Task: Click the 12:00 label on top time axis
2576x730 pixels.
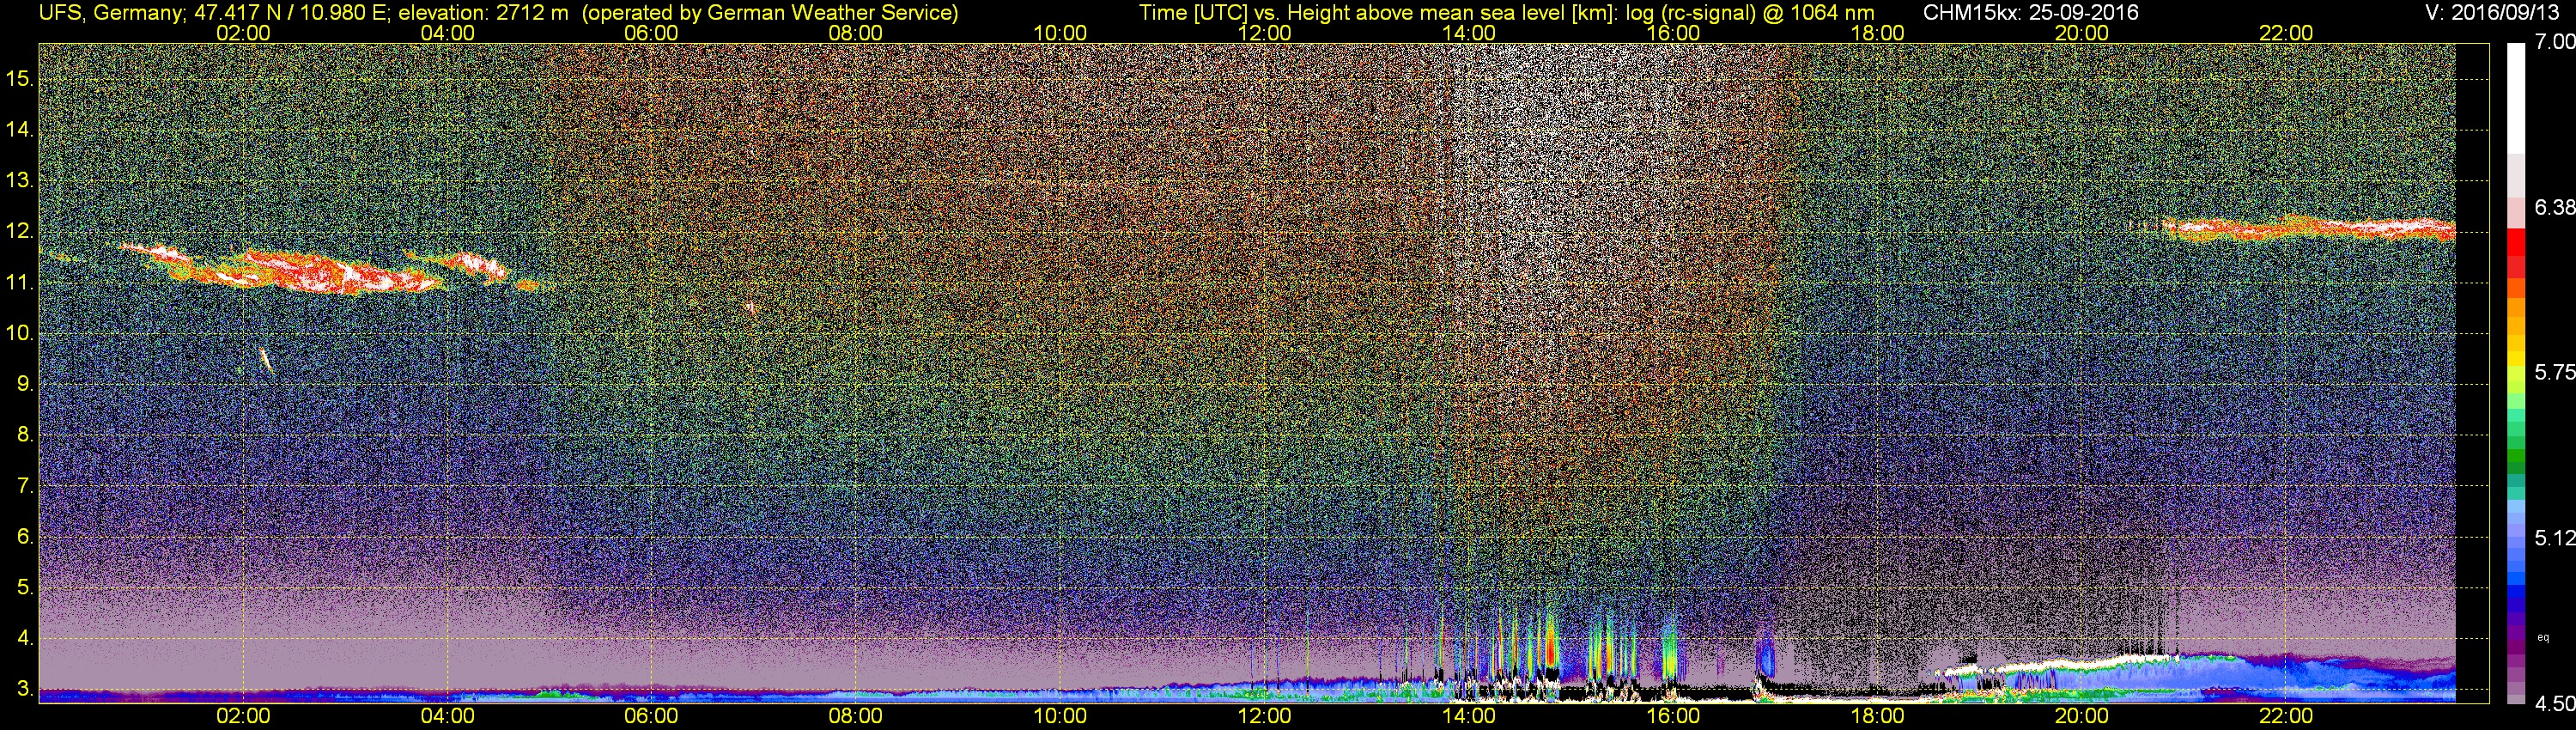Action: click(1264, 33)
